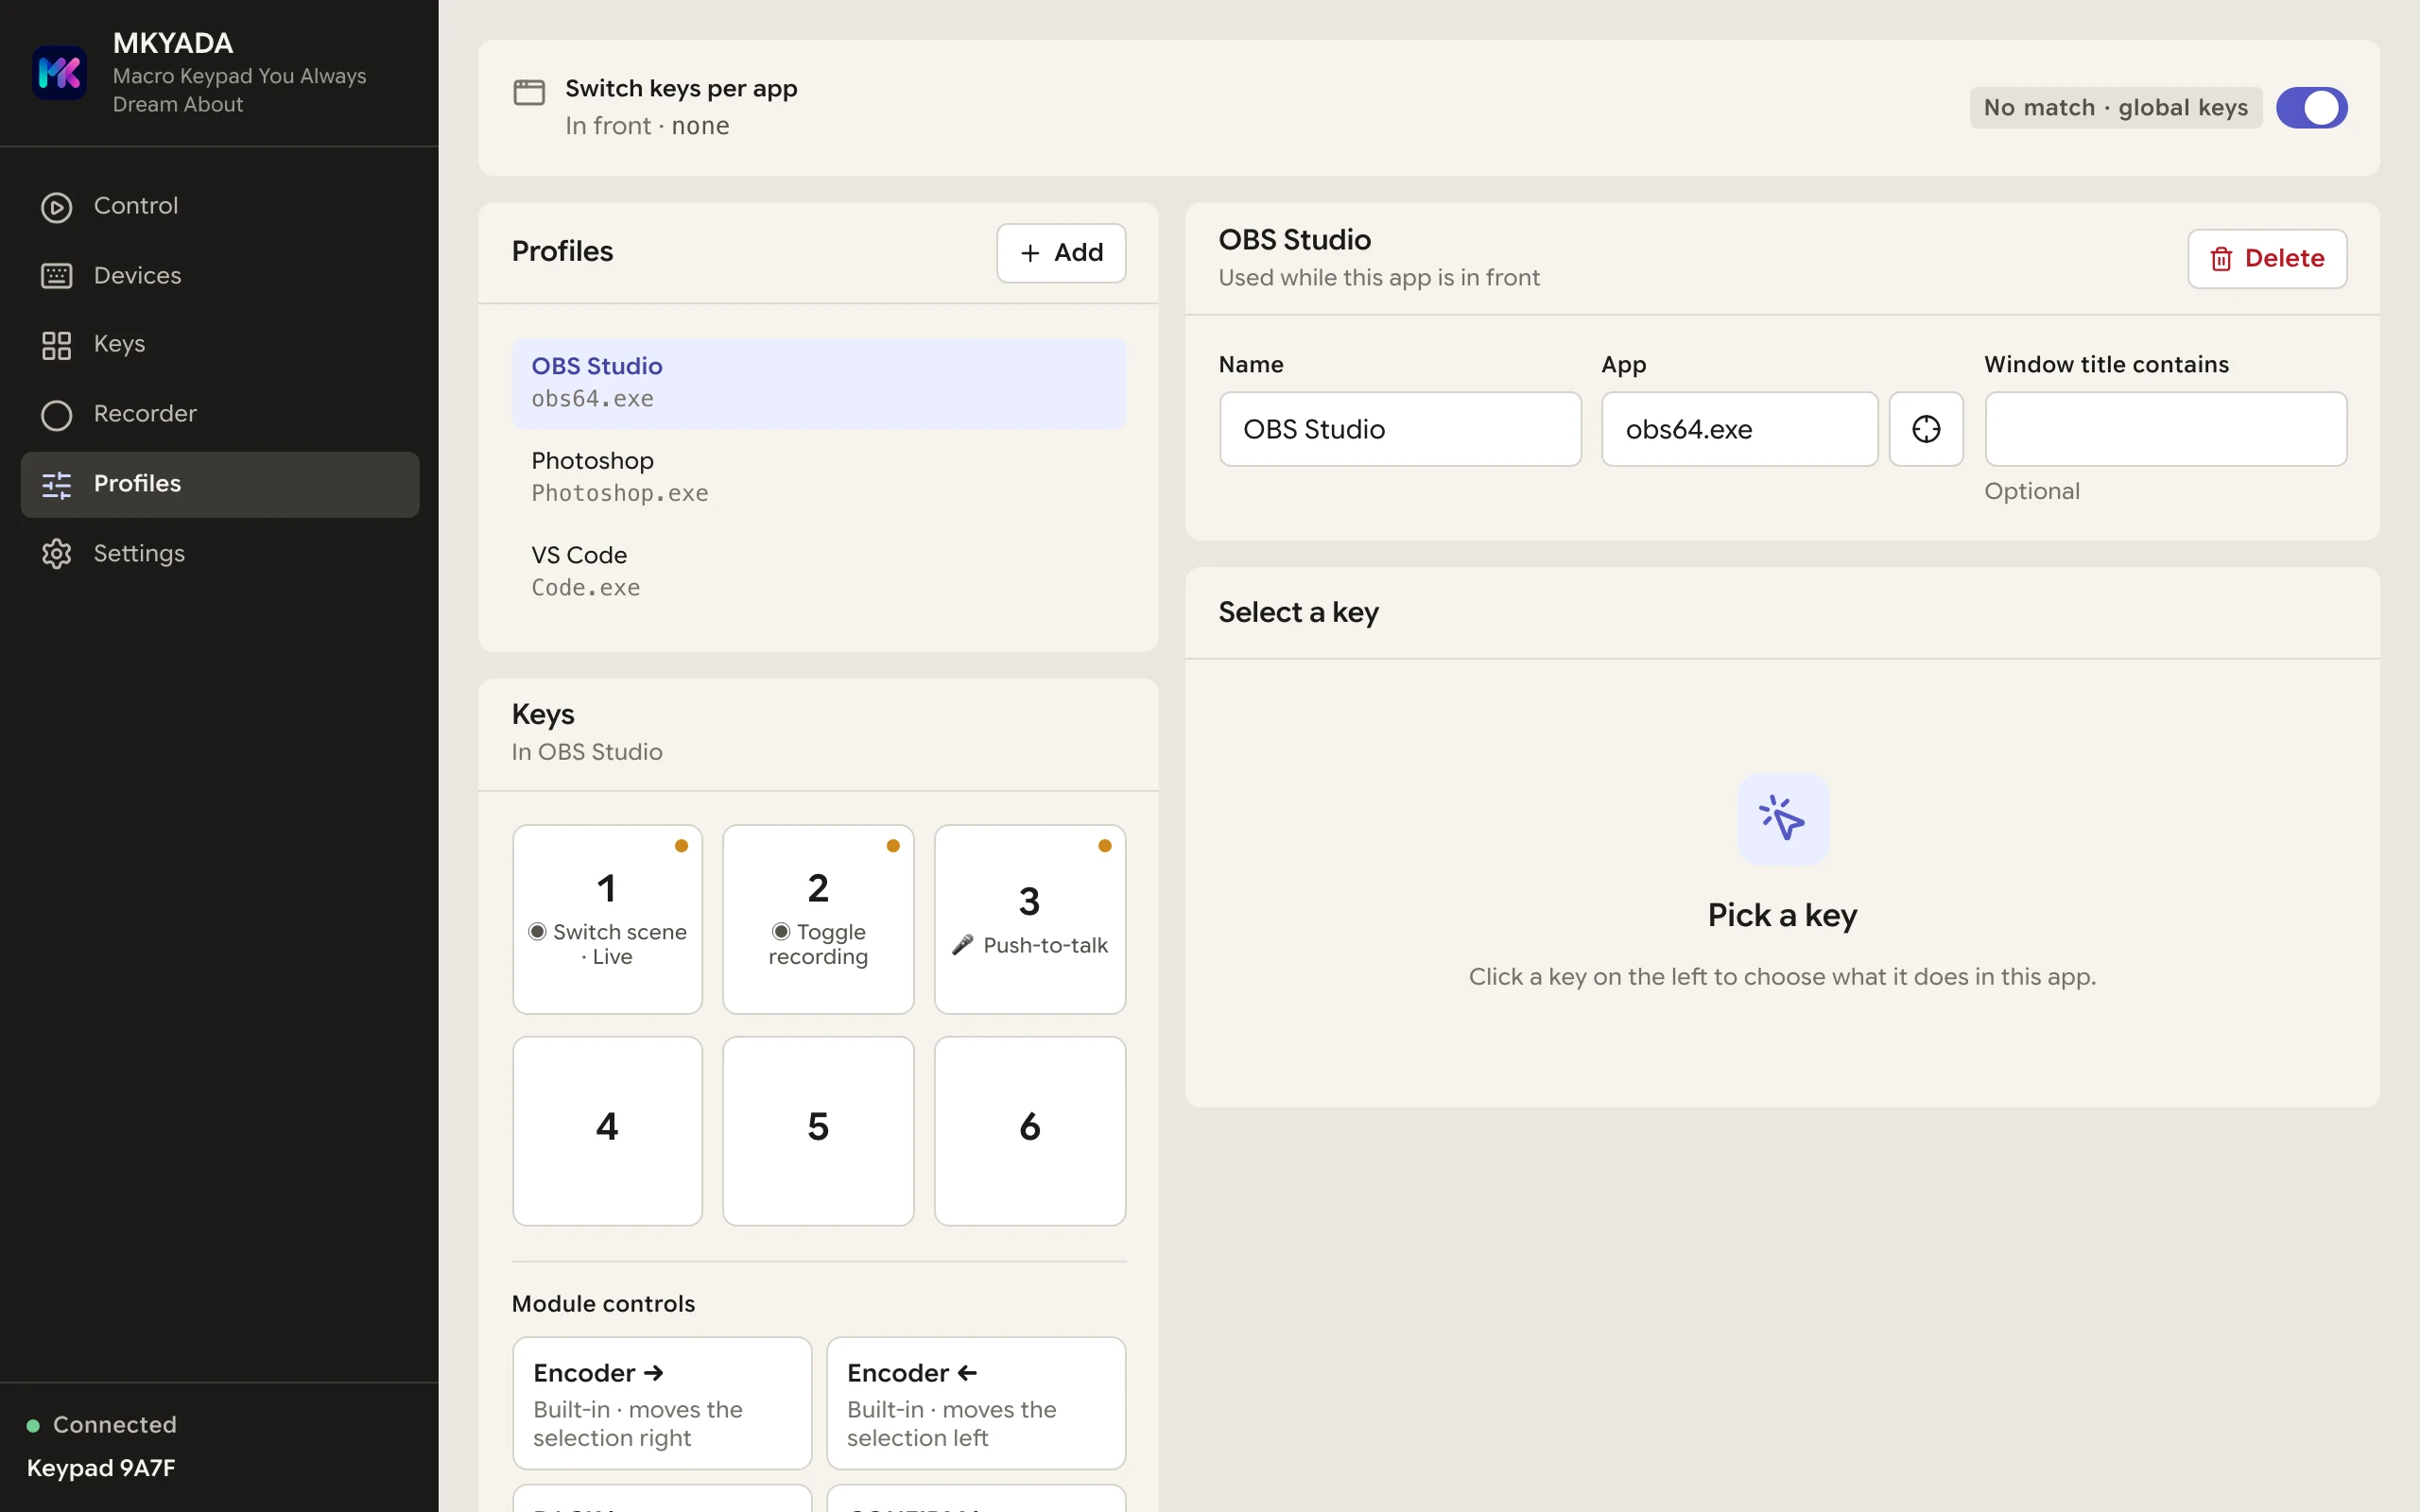Toggle the Switch keys per app switch

[x=2311, y=108]
